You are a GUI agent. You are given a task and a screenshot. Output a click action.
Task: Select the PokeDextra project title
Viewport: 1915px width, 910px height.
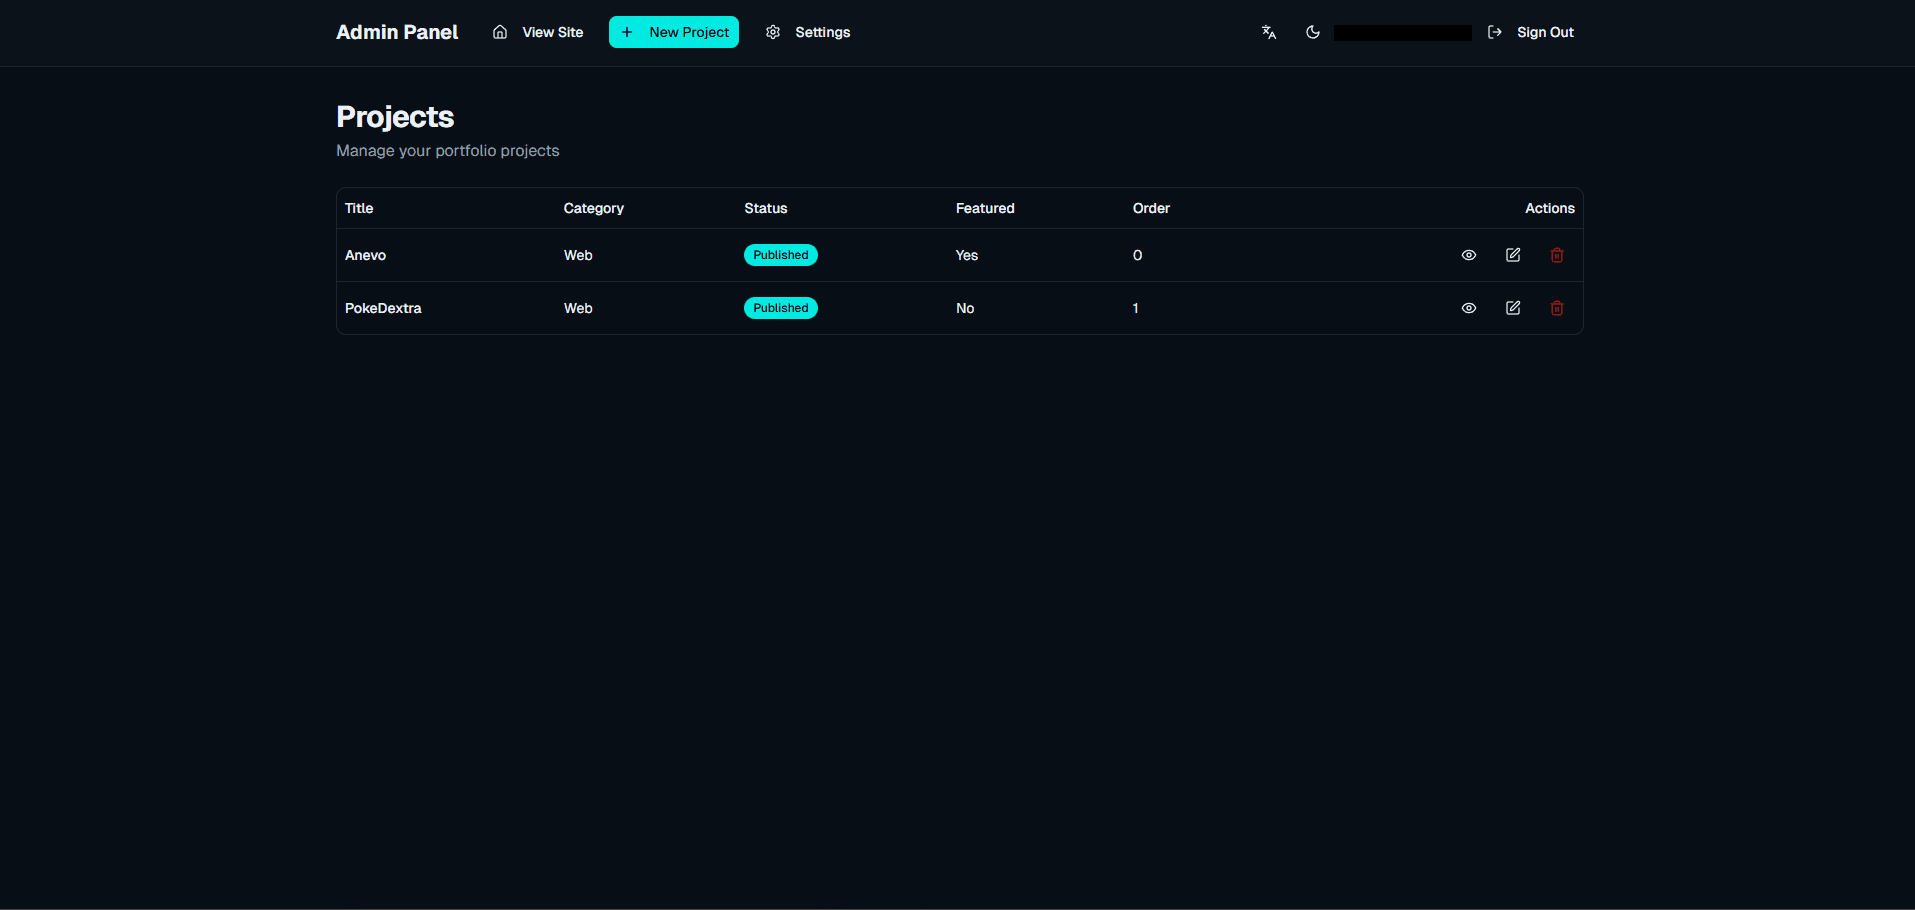[383, 308]
